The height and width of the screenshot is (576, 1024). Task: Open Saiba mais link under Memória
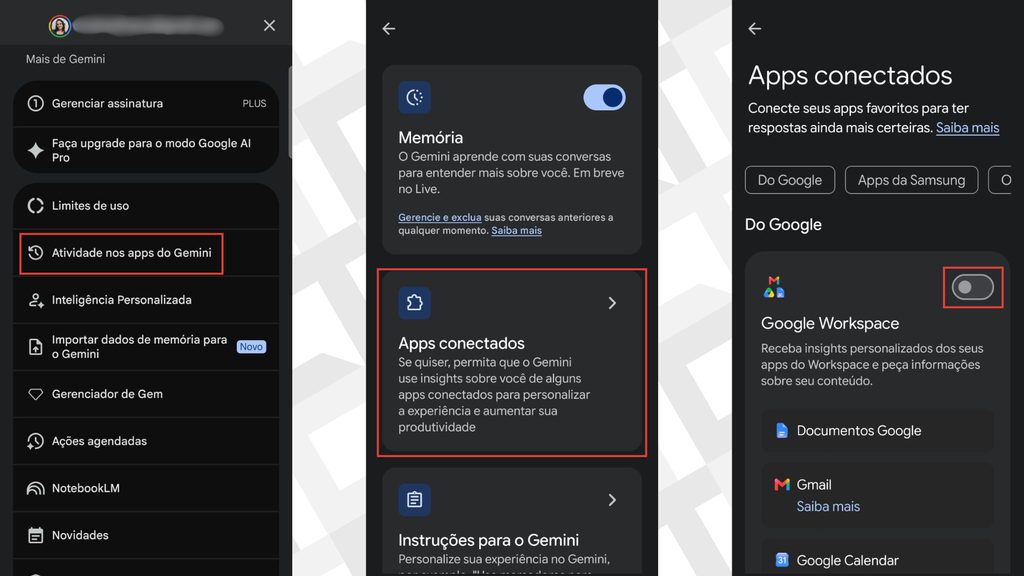517,231
